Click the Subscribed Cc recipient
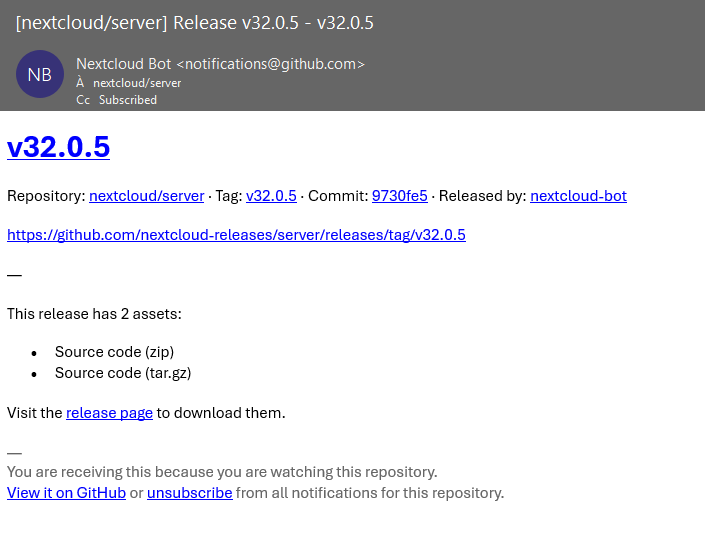 click(127, 100)
